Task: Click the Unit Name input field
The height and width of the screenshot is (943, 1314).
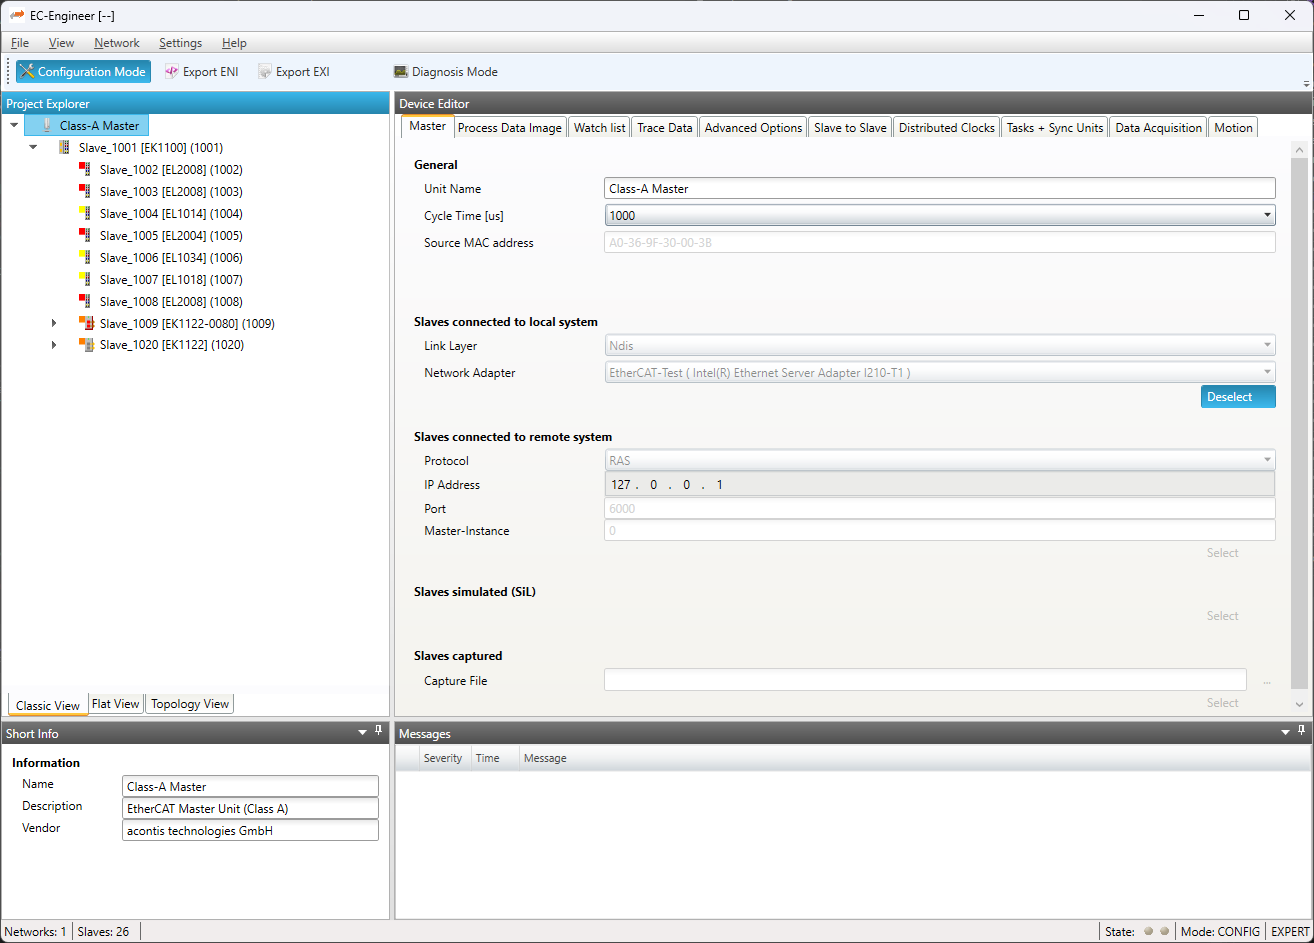Action: coord(939,189)
